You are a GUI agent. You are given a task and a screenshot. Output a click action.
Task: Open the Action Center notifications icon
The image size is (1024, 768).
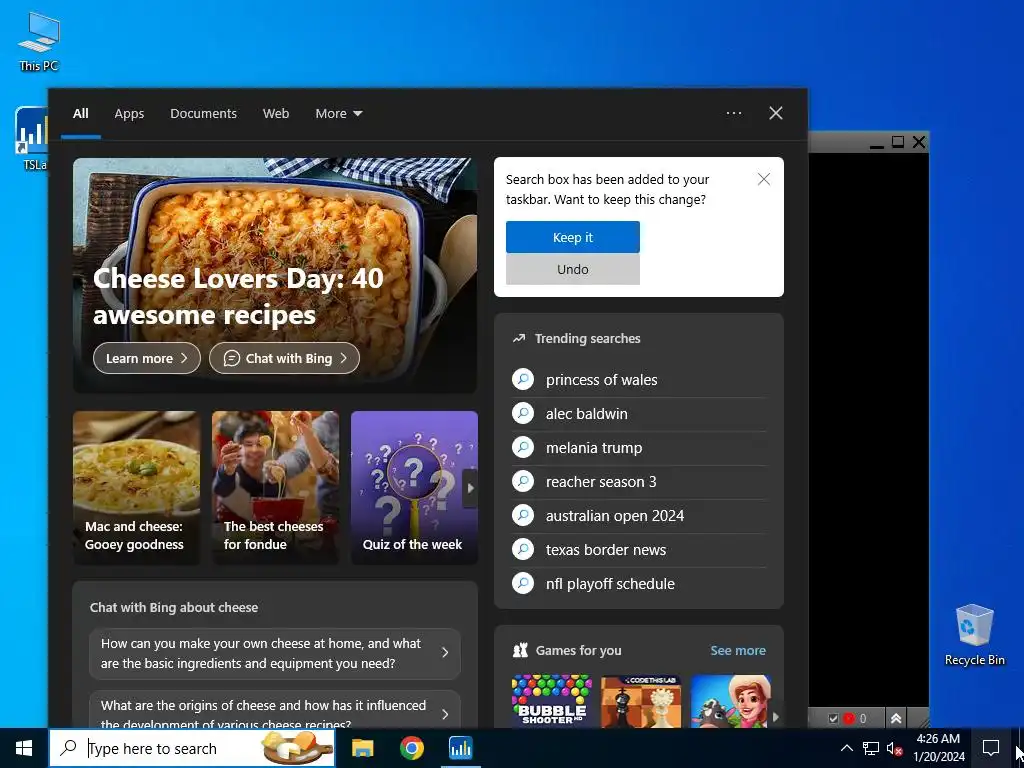[991, 748]
